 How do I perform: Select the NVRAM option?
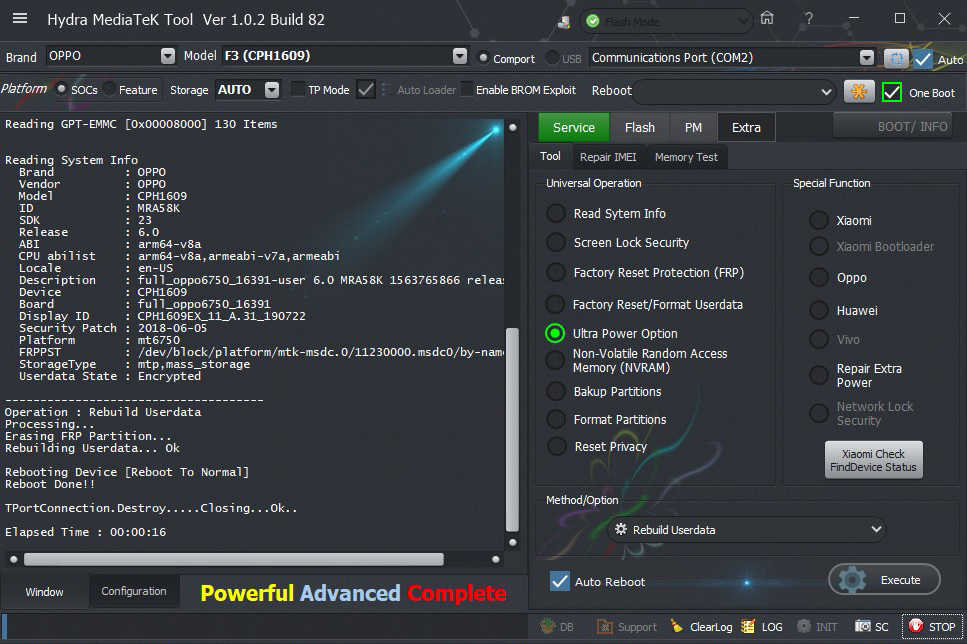(x=556, y=360)
